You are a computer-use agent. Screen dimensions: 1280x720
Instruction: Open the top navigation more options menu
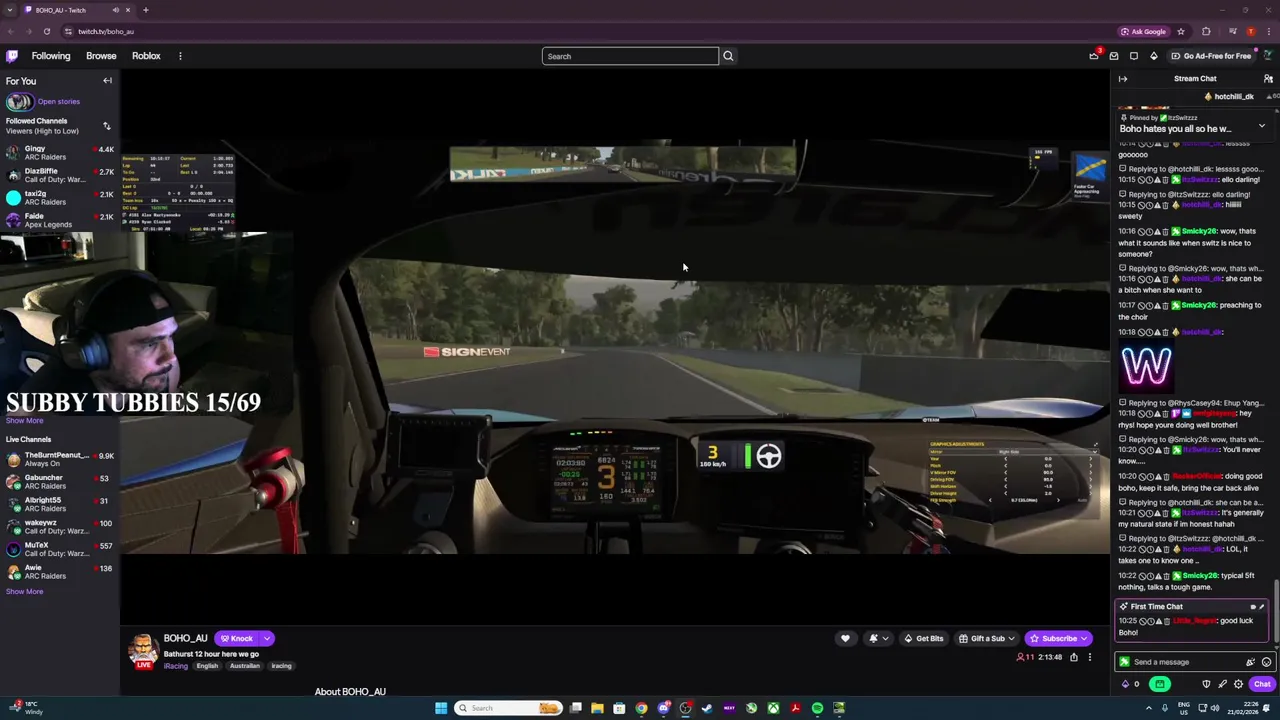[x=180, y=56]
